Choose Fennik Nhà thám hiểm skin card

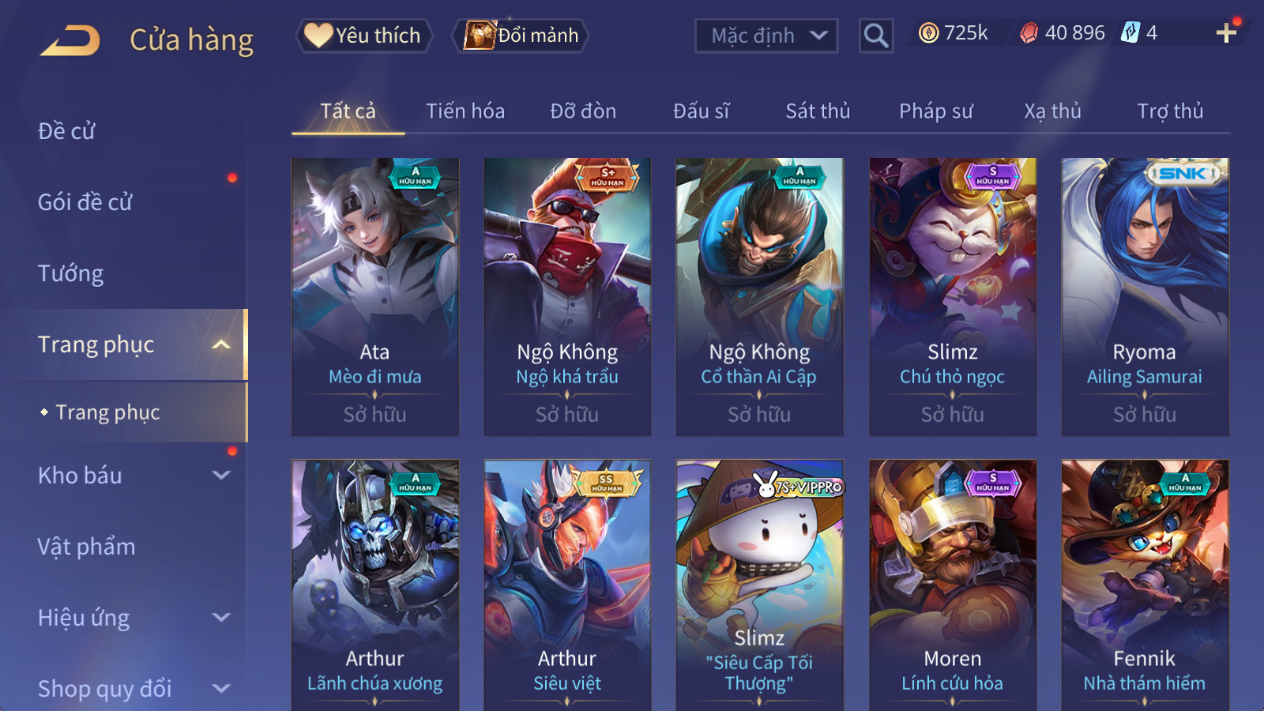click(x=1145, y=585)
